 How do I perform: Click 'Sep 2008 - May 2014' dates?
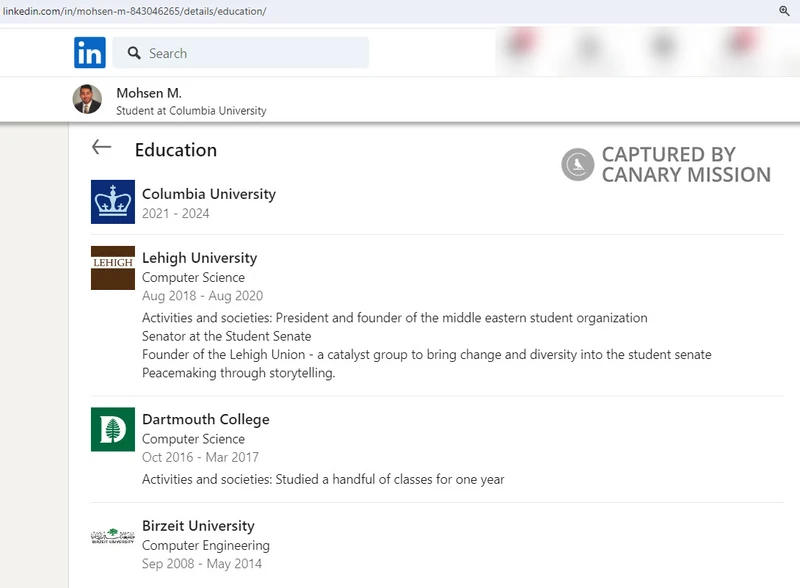coord(202,564)
